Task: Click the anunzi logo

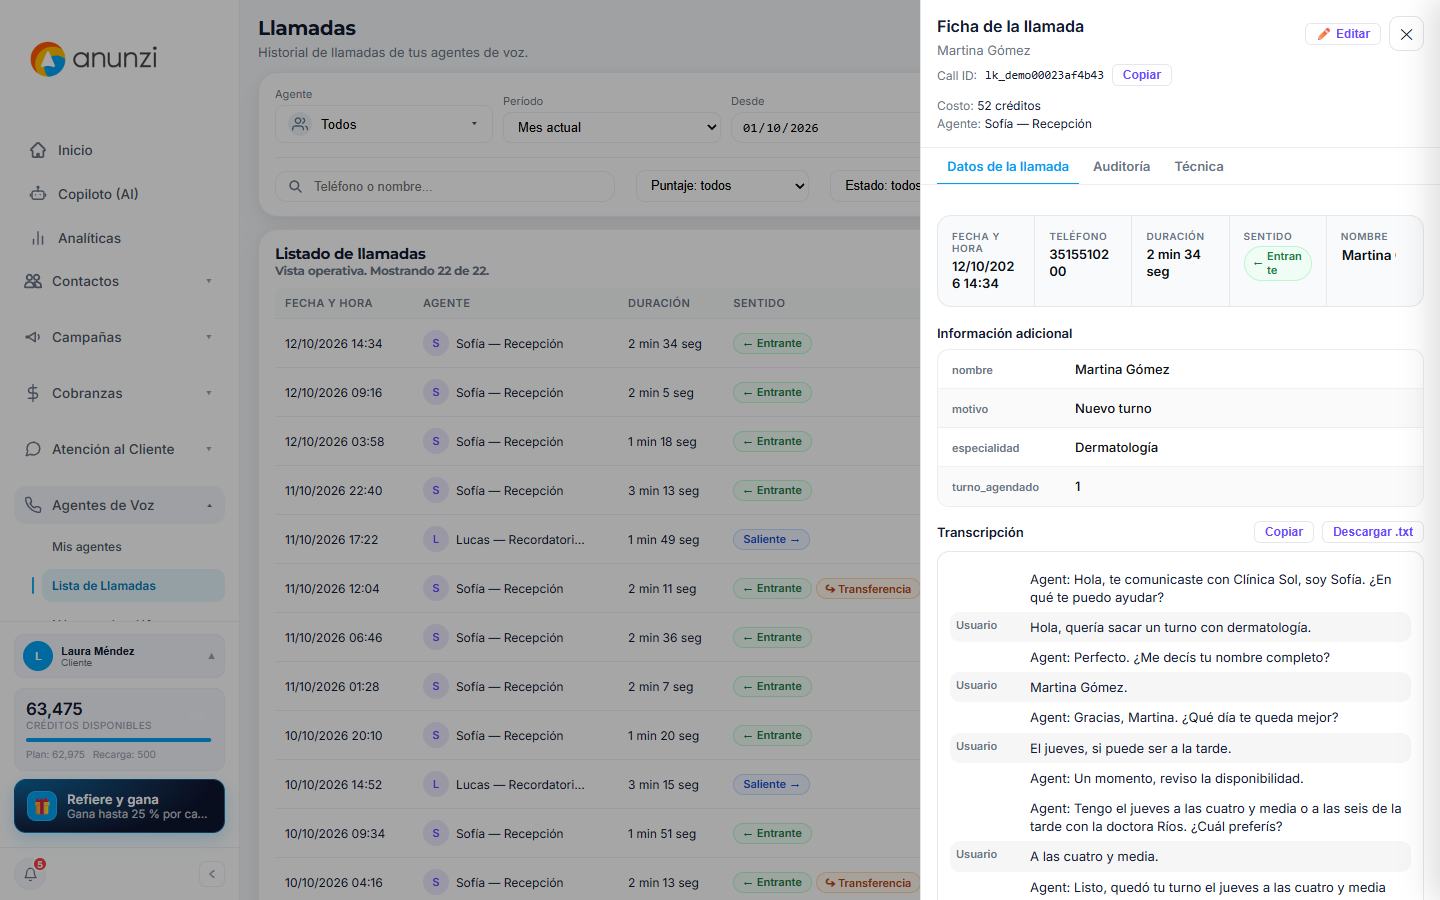Action: 94,59
